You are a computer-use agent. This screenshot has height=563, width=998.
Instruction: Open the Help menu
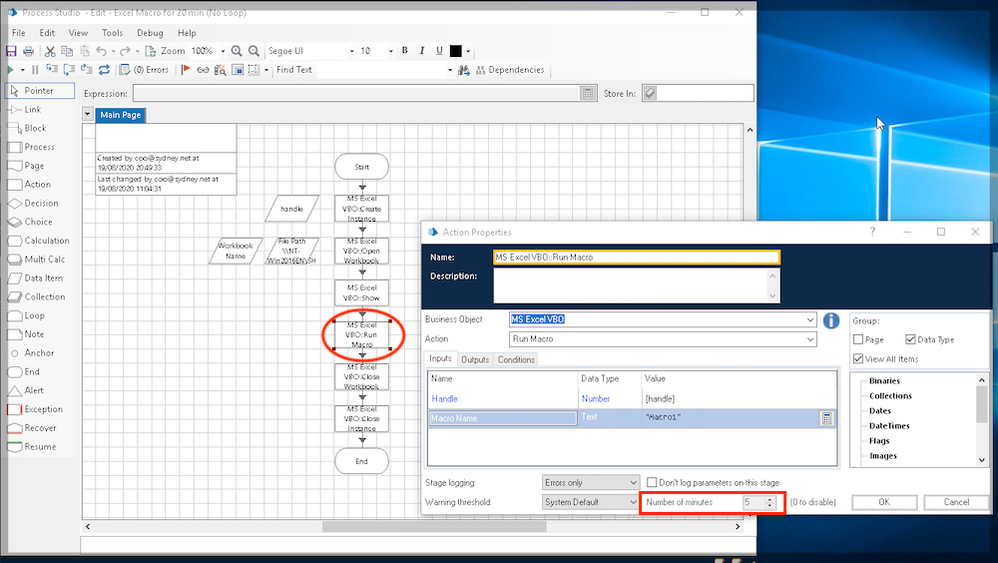(x=186, y=32)
